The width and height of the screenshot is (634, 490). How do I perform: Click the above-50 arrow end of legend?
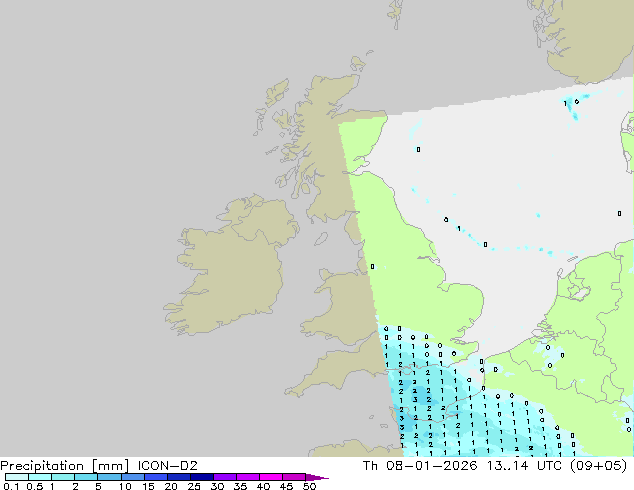pos(317,477)
